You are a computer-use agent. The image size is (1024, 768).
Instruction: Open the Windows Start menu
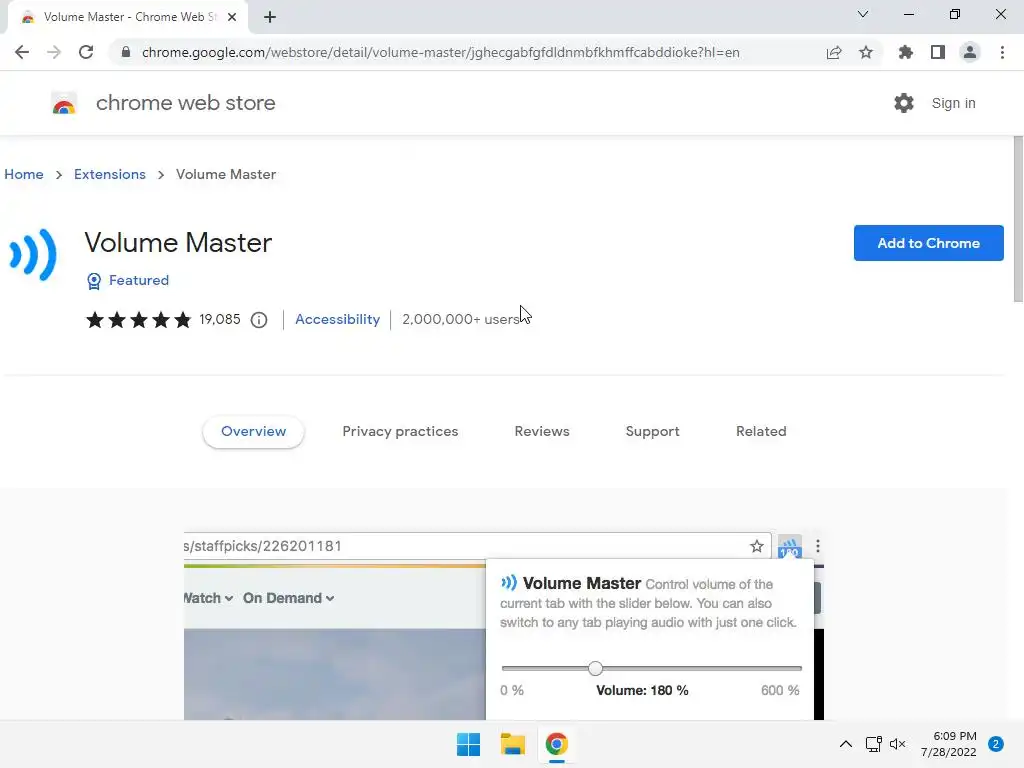(x=468, y=744)
